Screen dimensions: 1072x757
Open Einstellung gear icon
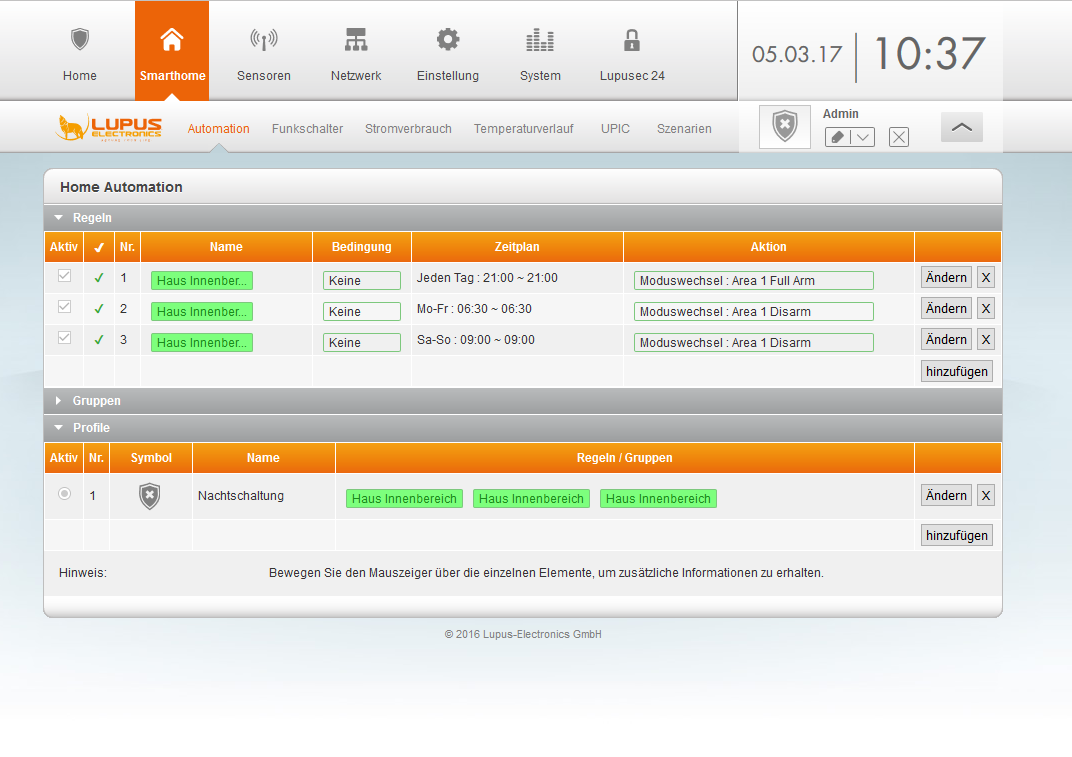[448, 40]
